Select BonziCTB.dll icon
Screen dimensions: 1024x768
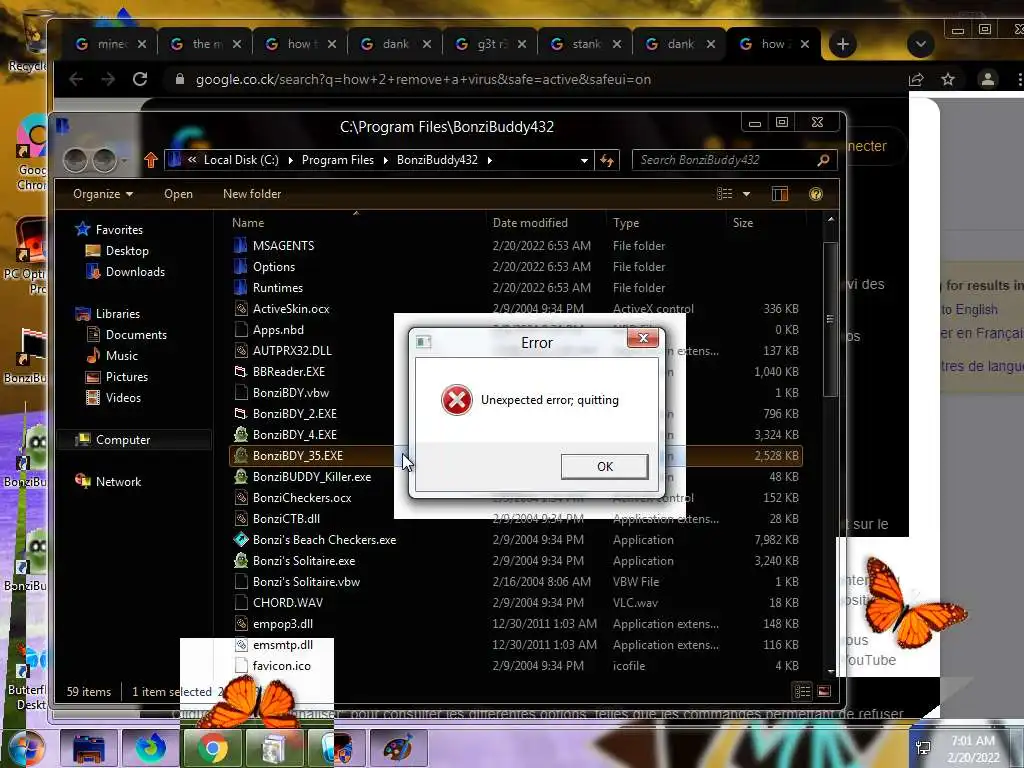coord(240,519)
